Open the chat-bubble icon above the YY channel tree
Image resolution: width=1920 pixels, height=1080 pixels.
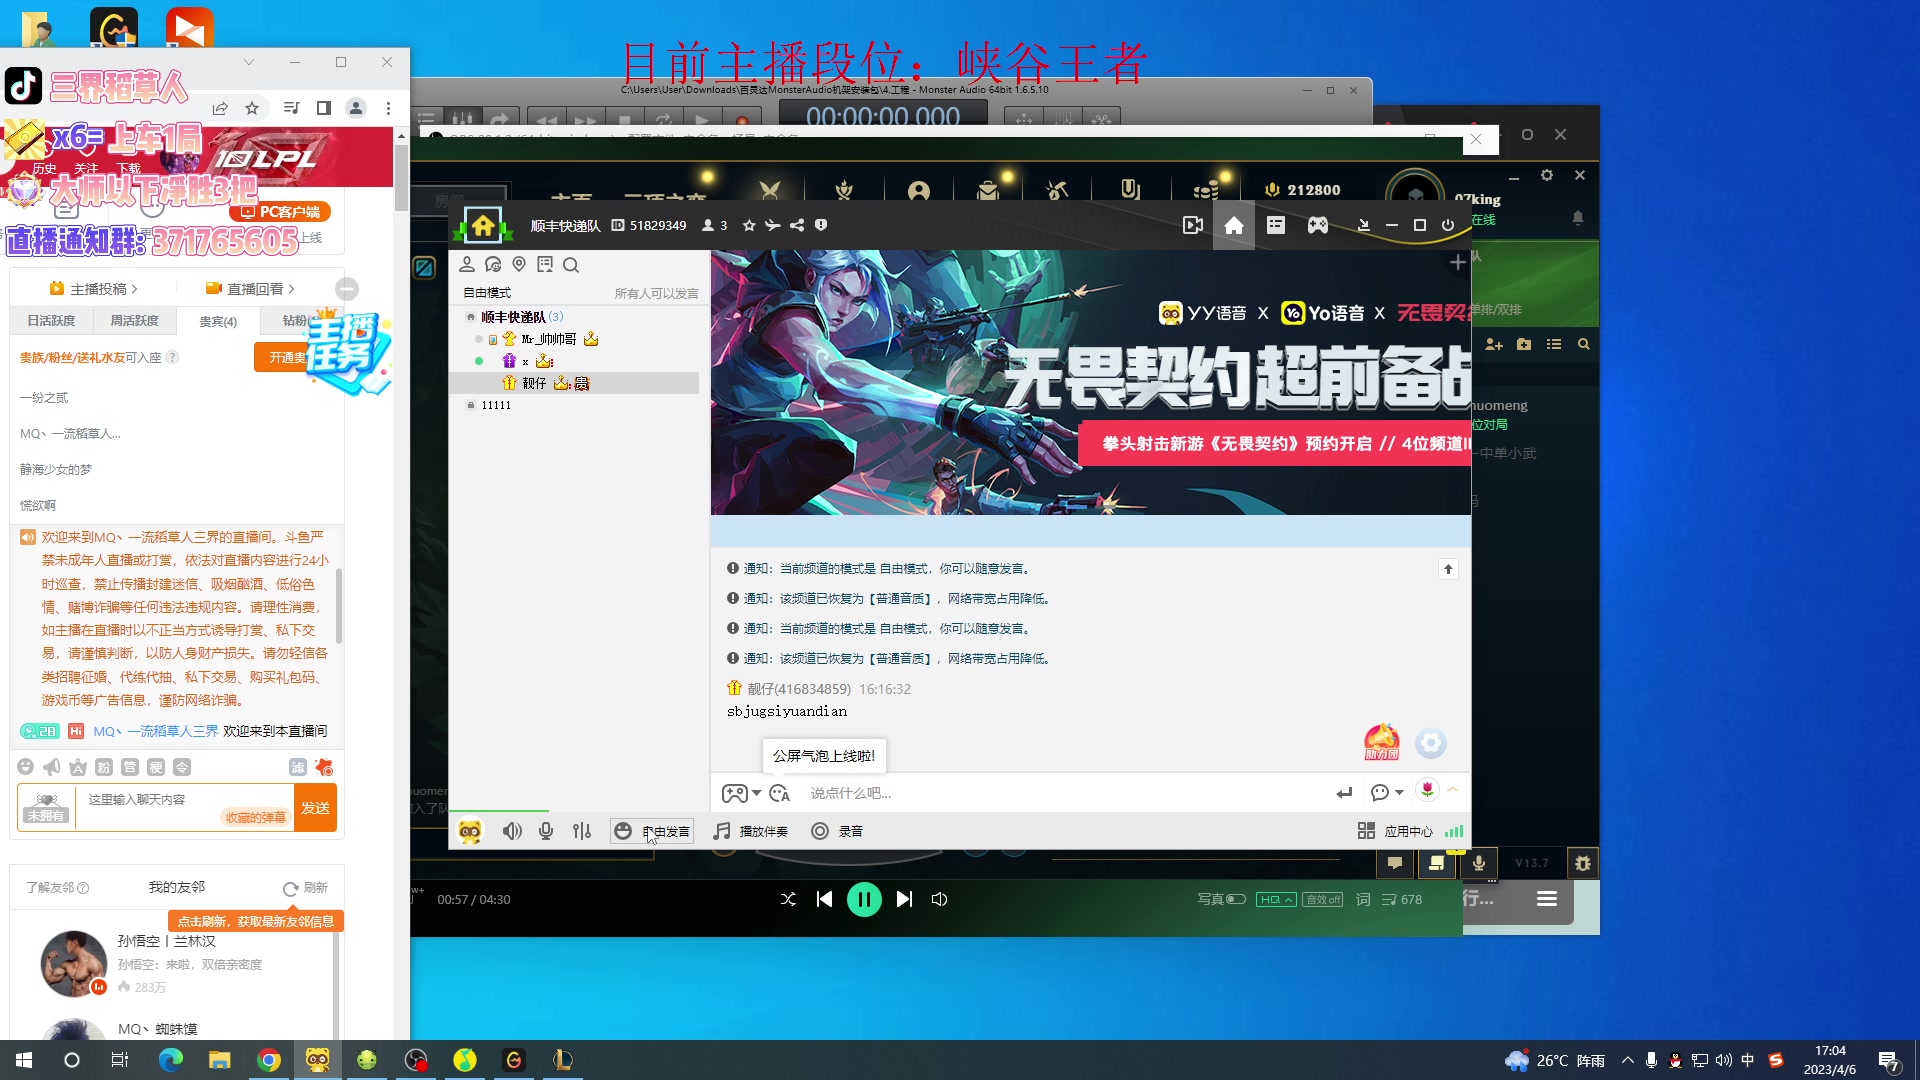coord(493,265)
